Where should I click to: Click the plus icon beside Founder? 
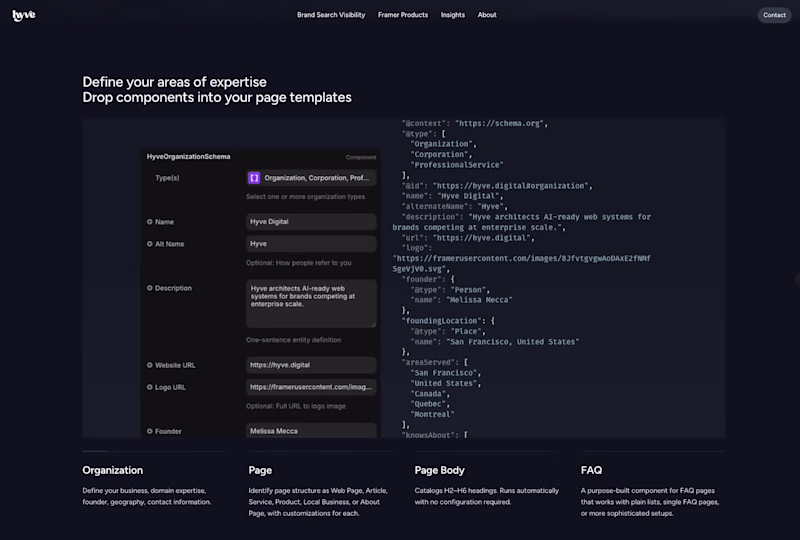click(149, 431)
